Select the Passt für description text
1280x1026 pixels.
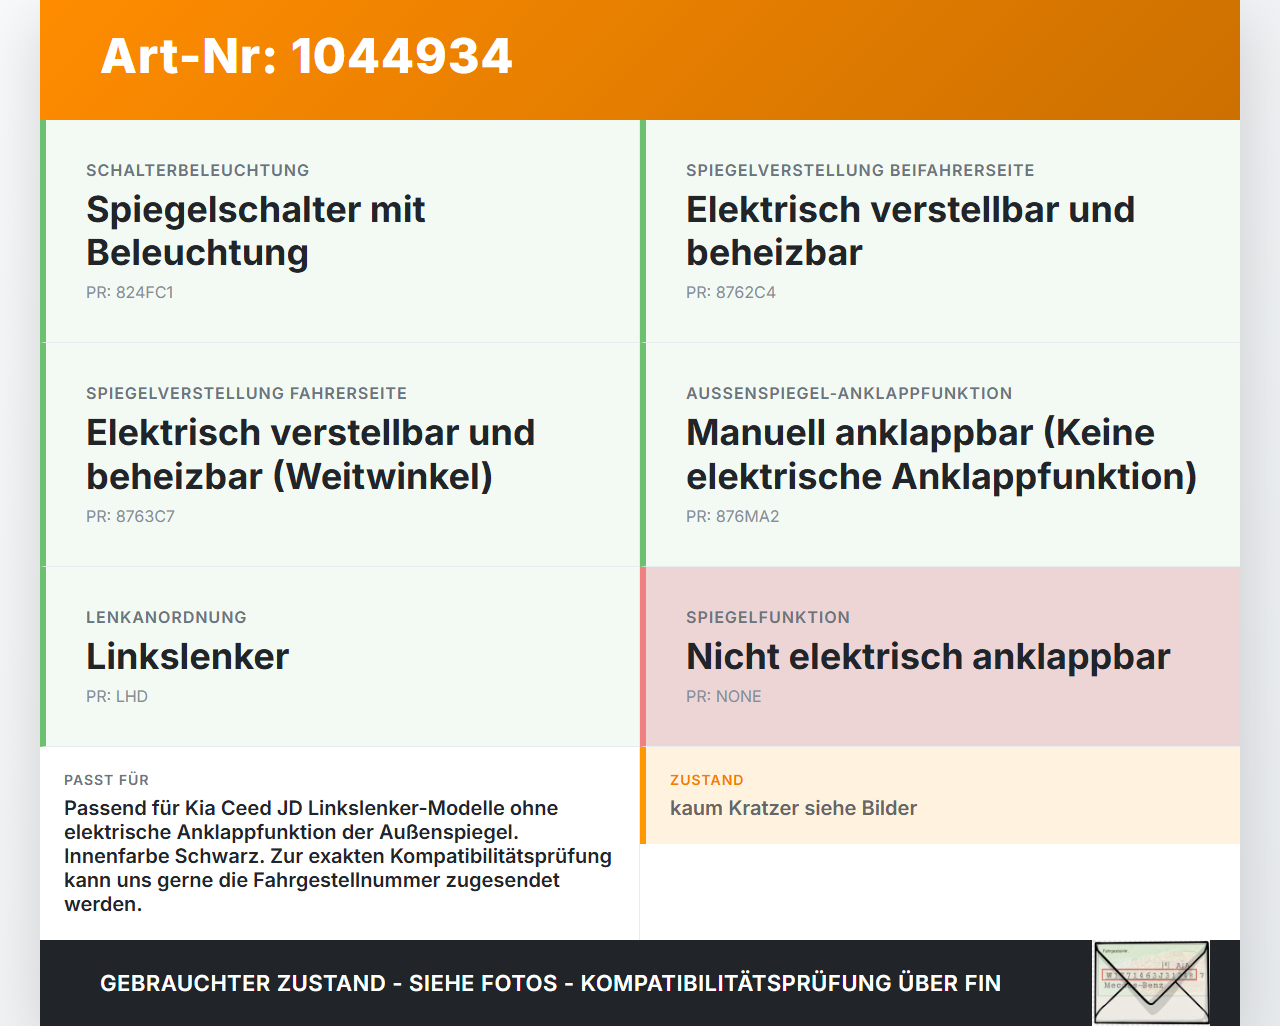tap(338, 856)
